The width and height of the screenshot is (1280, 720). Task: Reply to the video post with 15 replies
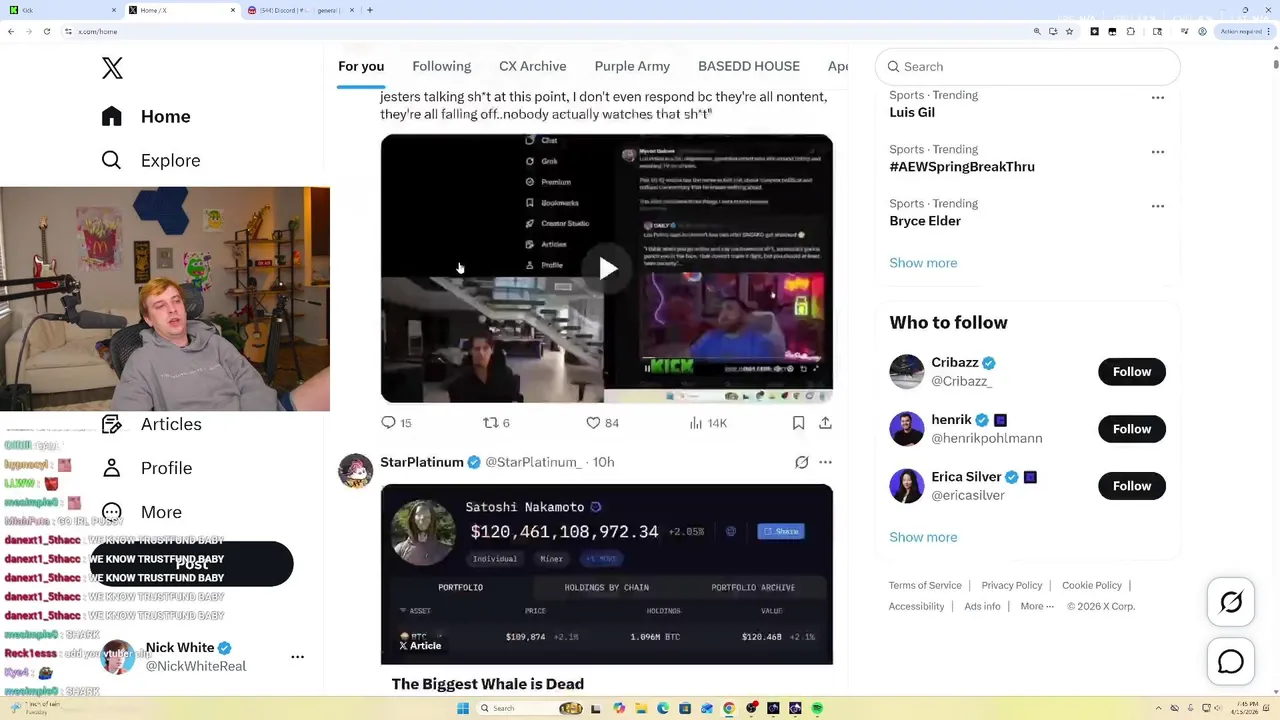(397, 423)
